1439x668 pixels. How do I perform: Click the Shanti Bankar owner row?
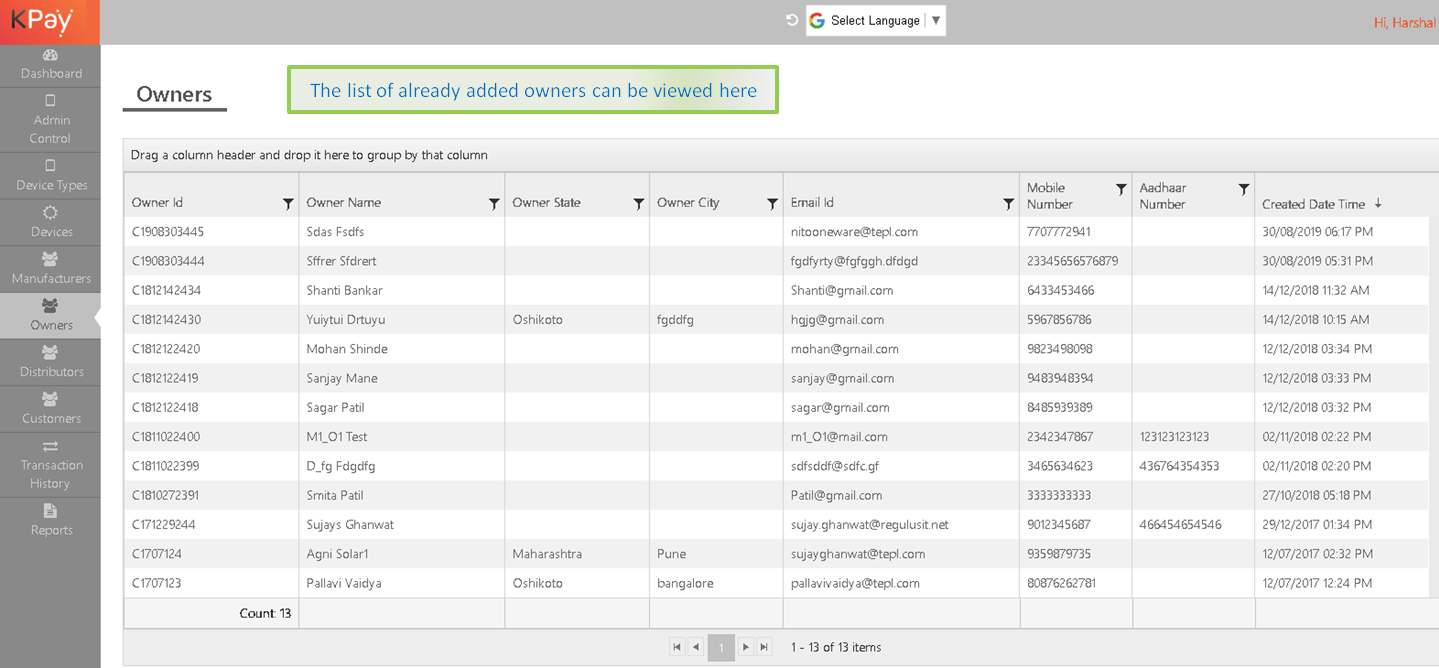pyautogui.click(x=345, y=290)
